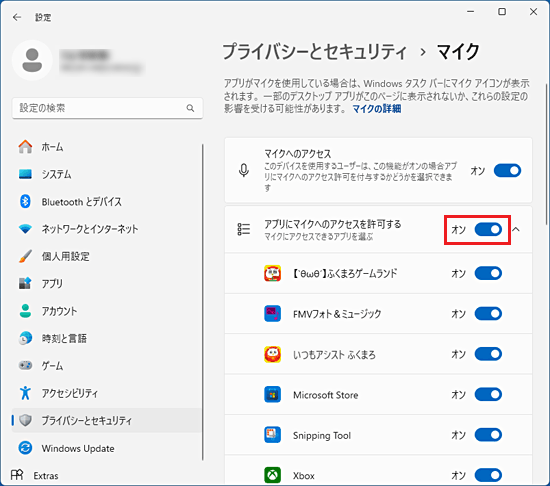Click the Windows Update sync icon

[25, 448]
